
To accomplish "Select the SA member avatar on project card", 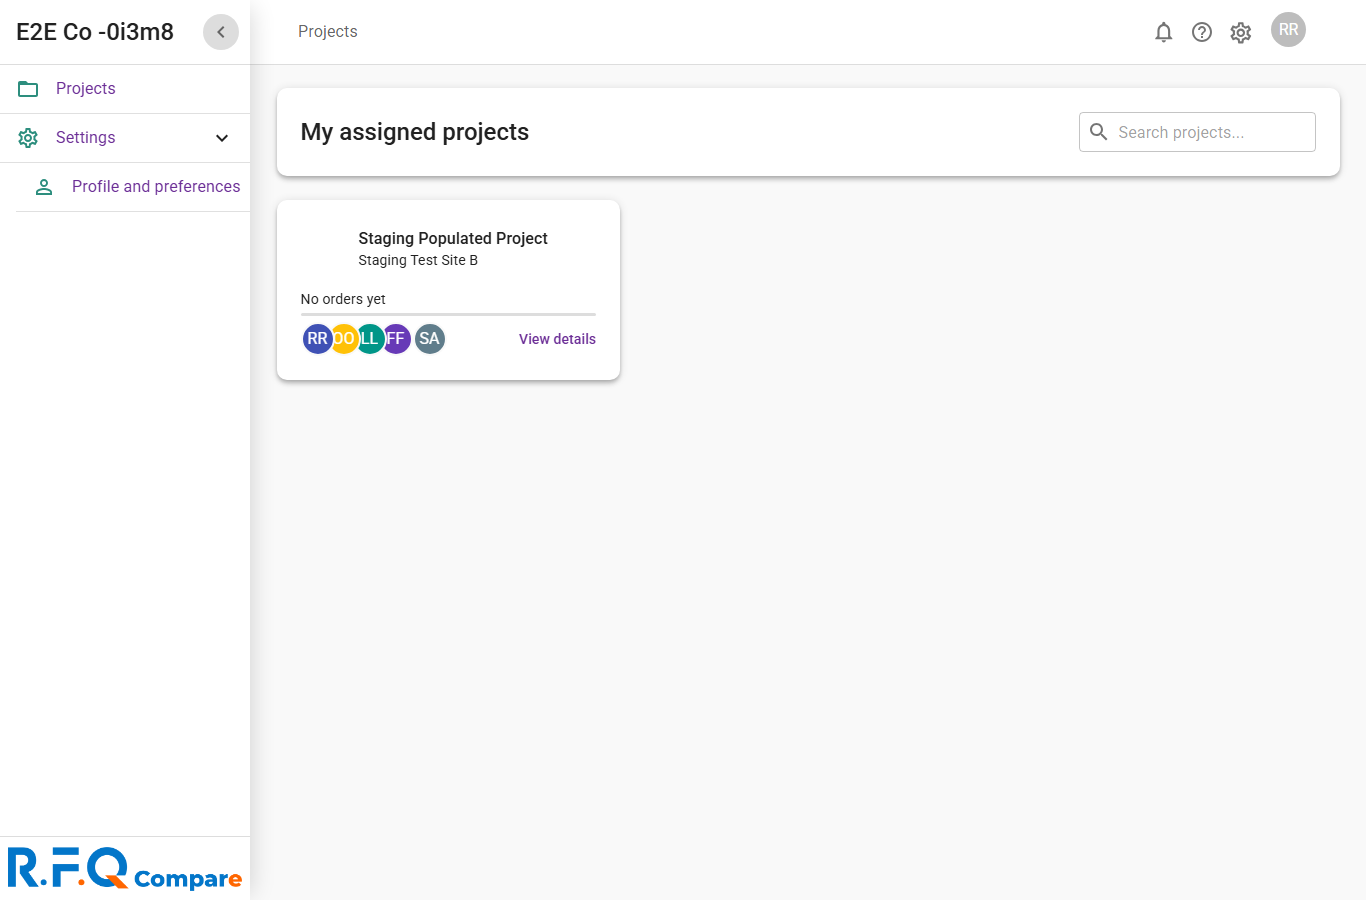I will (430, 339).
